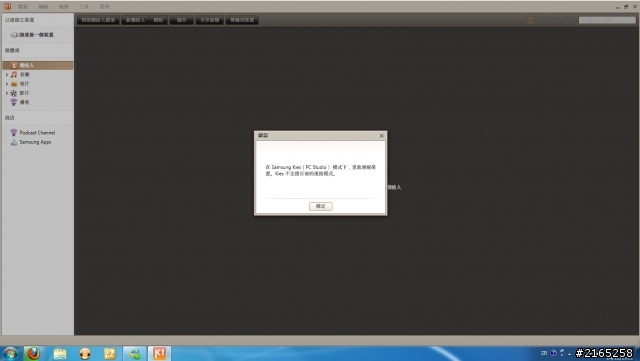Restore down the Kies window

[626, 7]
